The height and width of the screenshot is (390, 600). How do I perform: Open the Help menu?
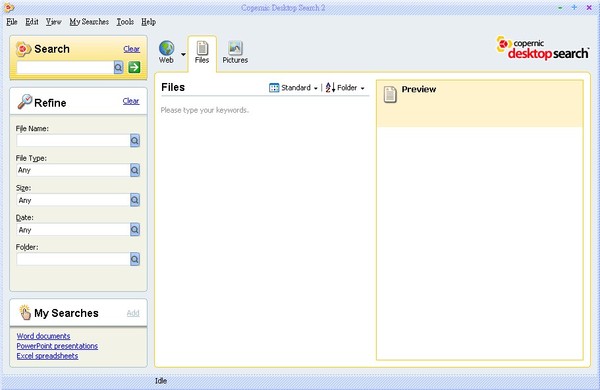coord(148,22)
